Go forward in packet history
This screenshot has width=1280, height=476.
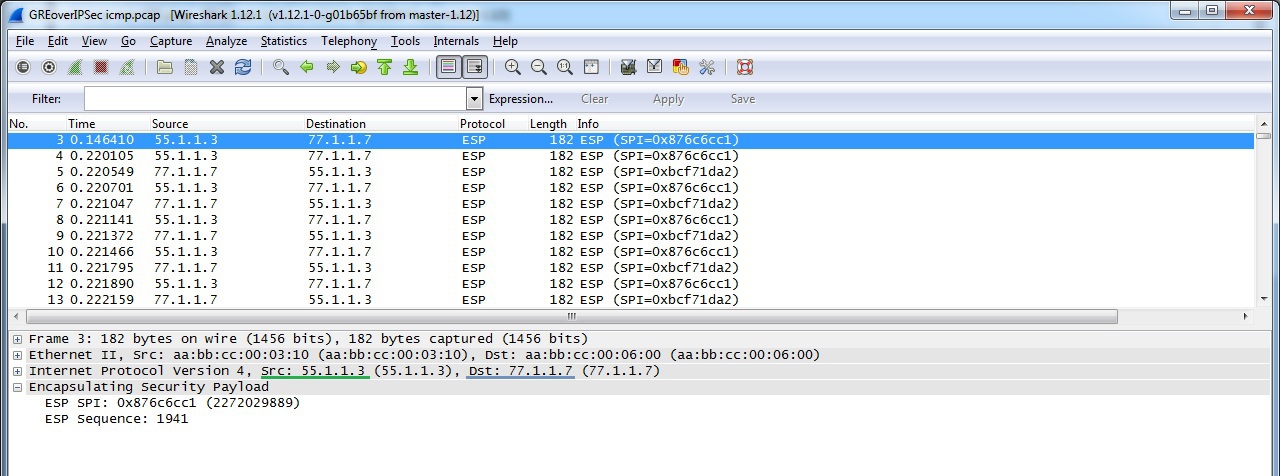pos(333,67)
